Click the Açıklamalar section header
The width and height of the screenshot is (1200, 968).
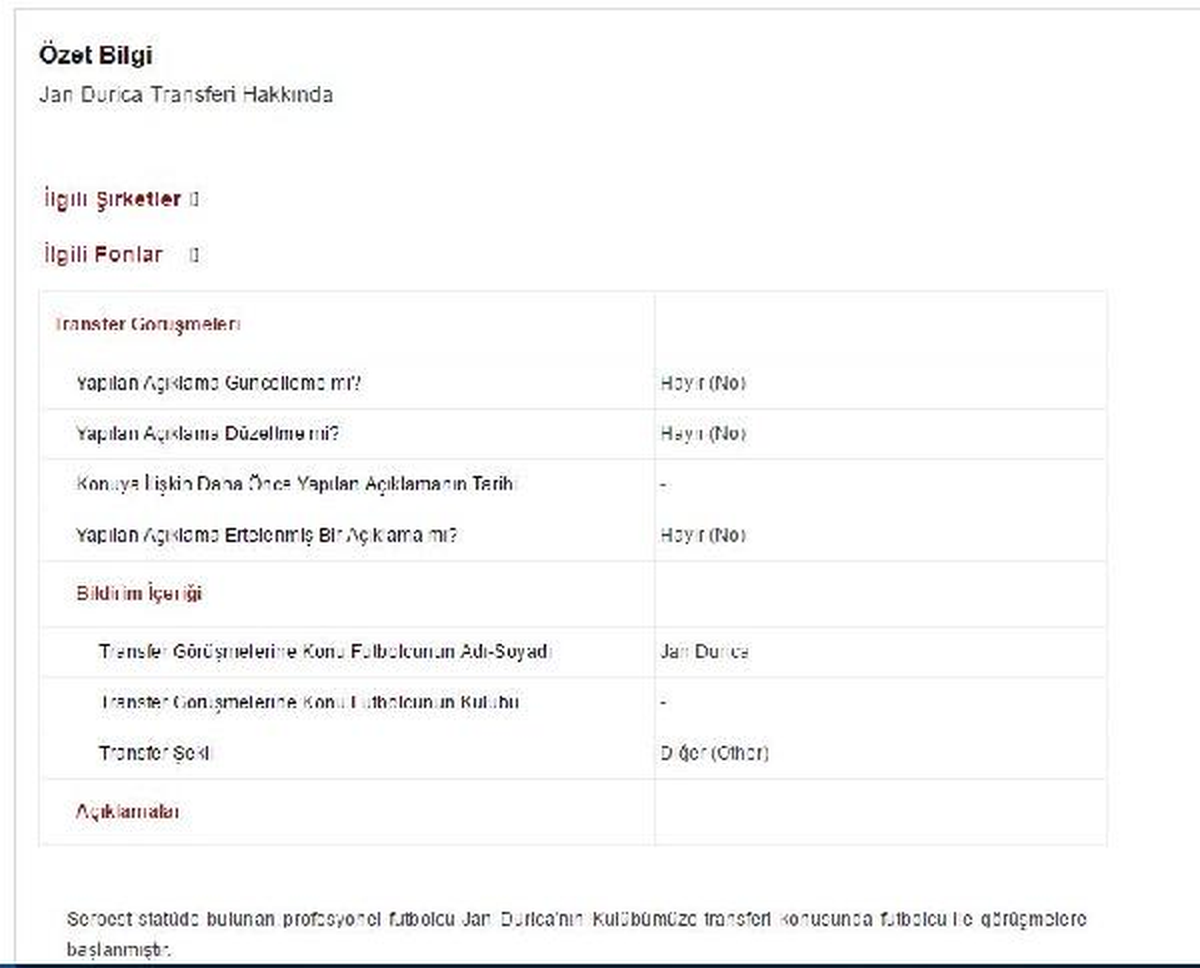click(128, 812)
